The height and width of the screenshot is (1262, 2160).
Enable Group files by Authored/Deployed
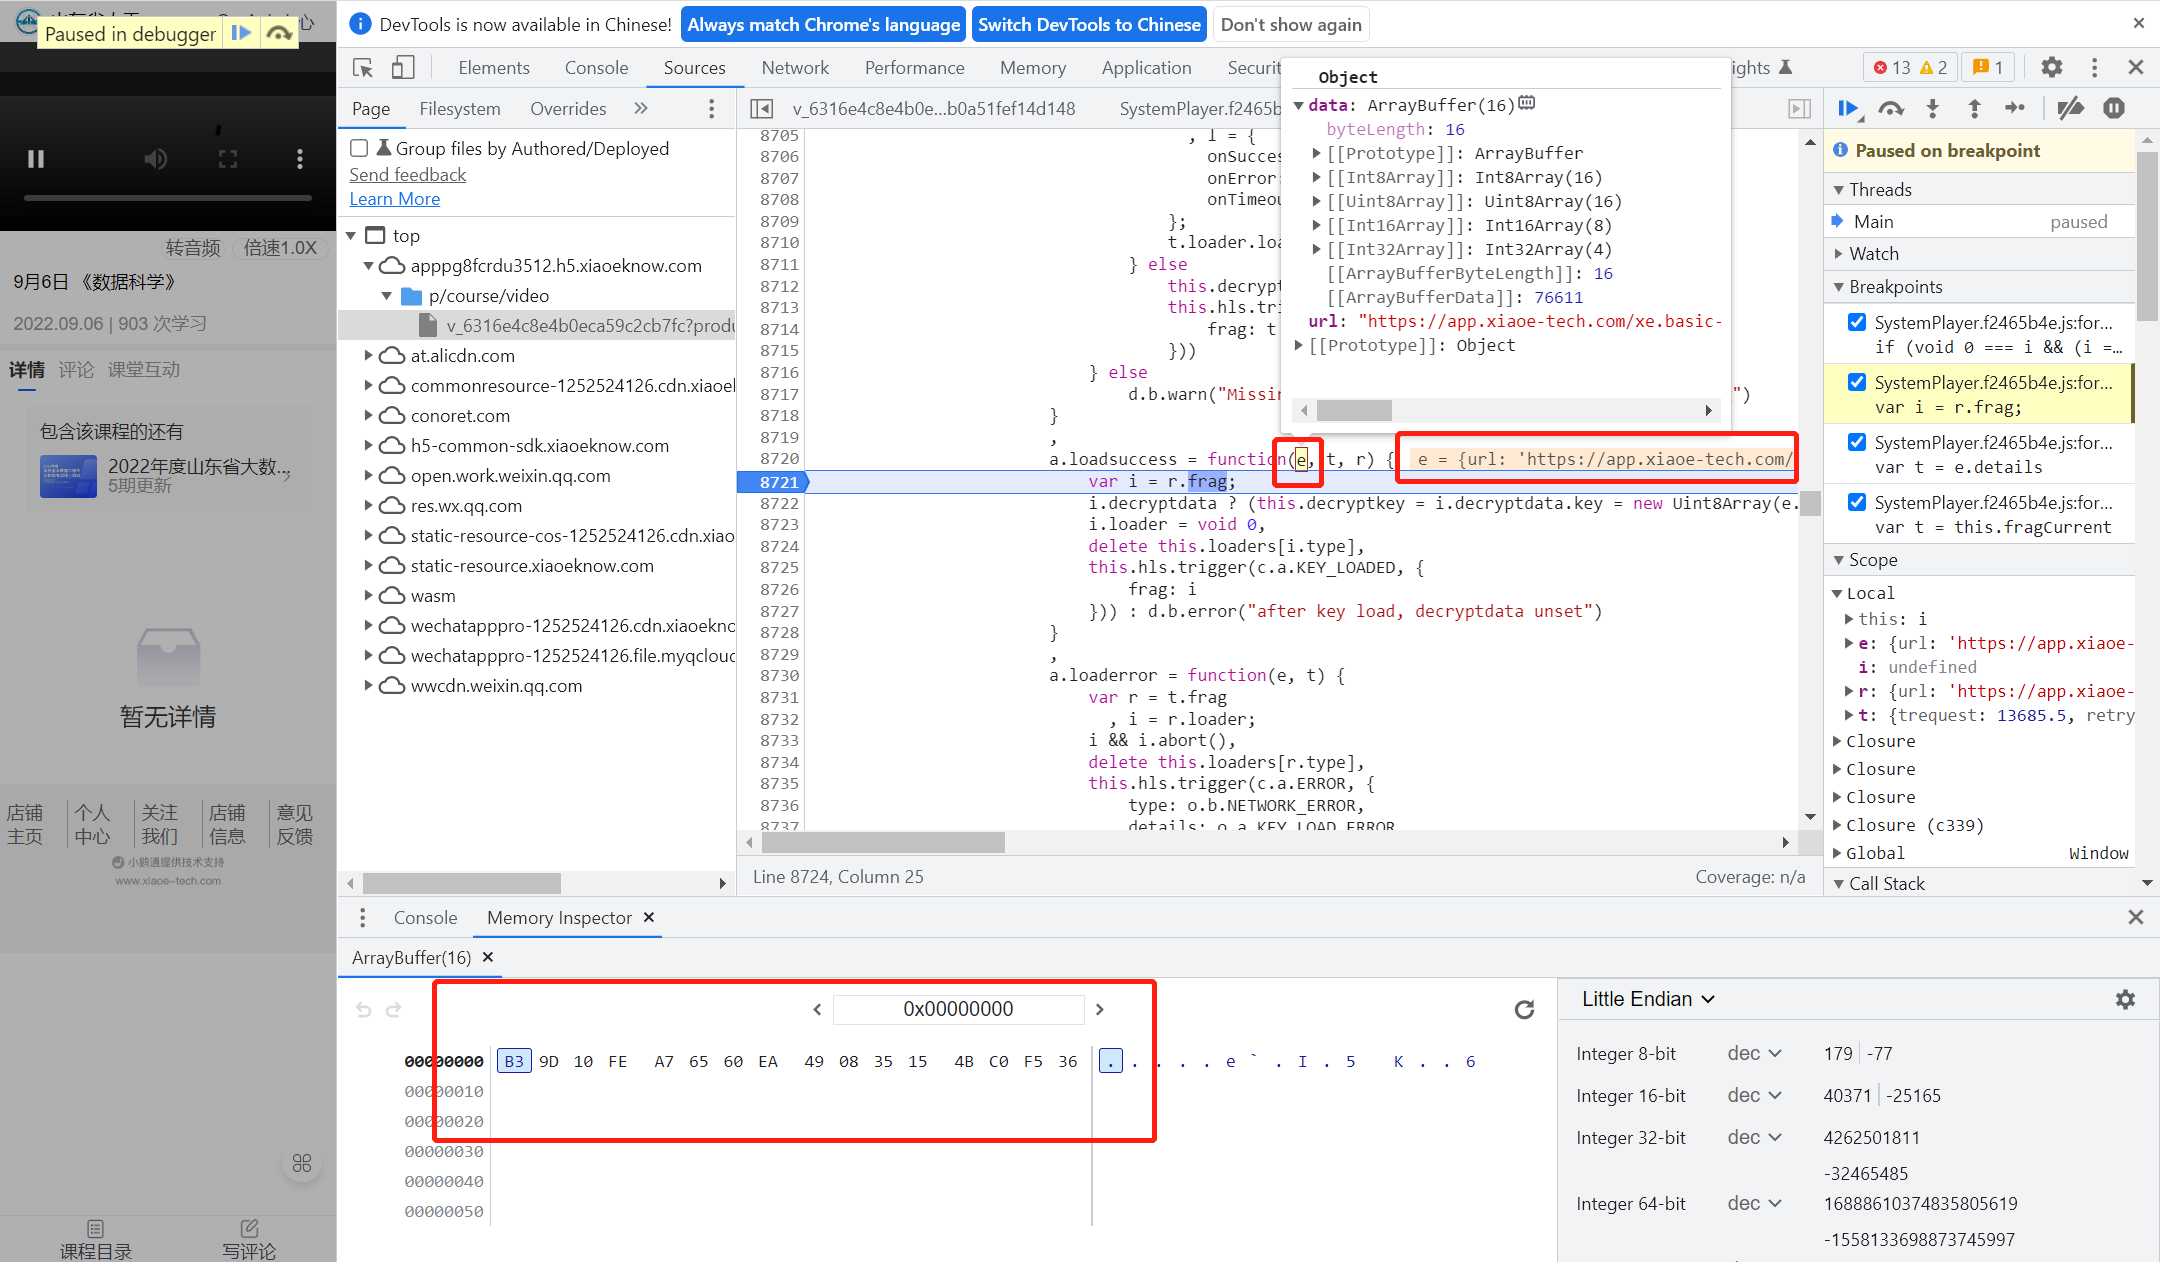click(x=359, y=149)
